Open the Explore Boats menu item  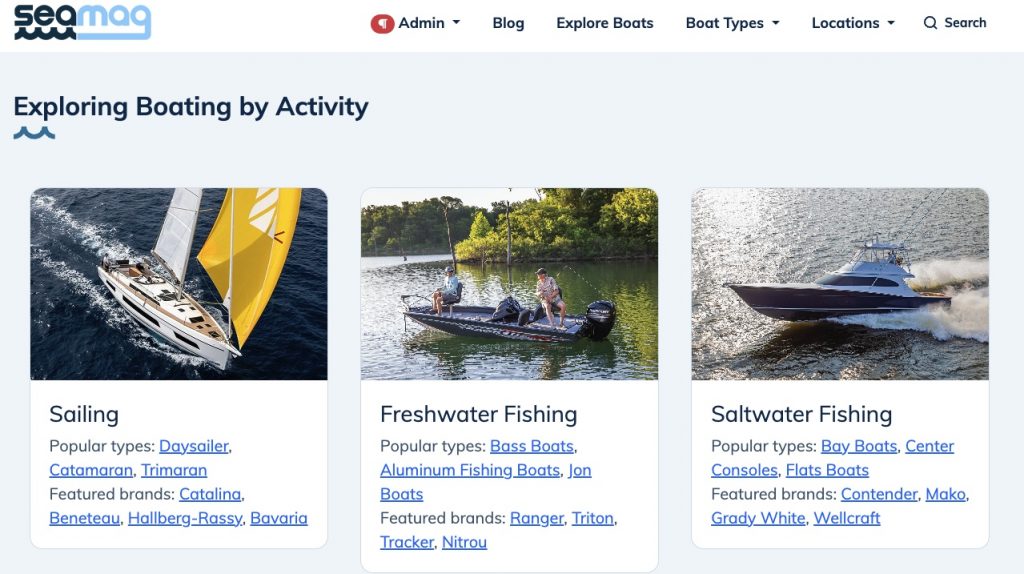pos(605,23)
